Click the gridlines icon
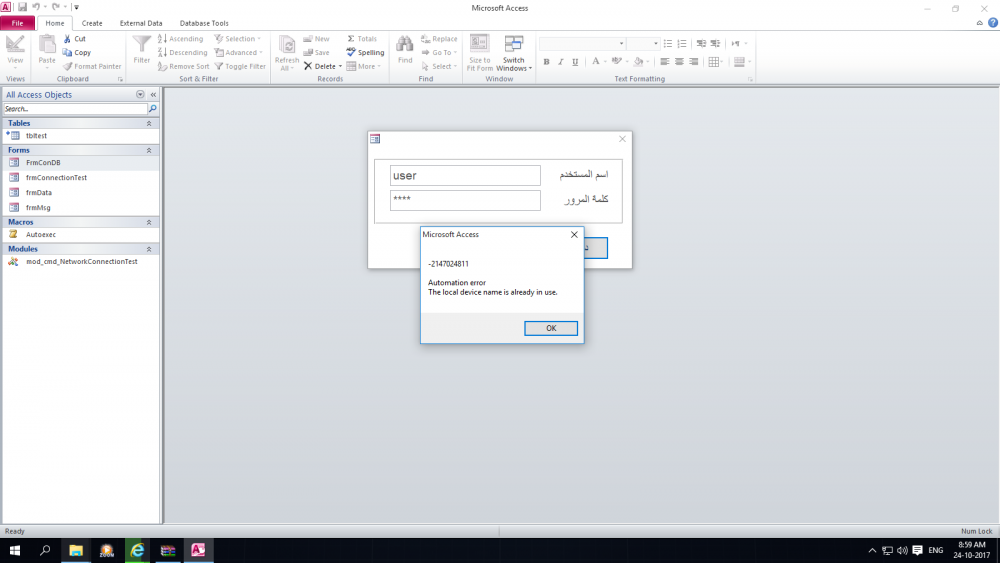The width and height of the screenshot is (1000, 563). (x=714, y=62)
